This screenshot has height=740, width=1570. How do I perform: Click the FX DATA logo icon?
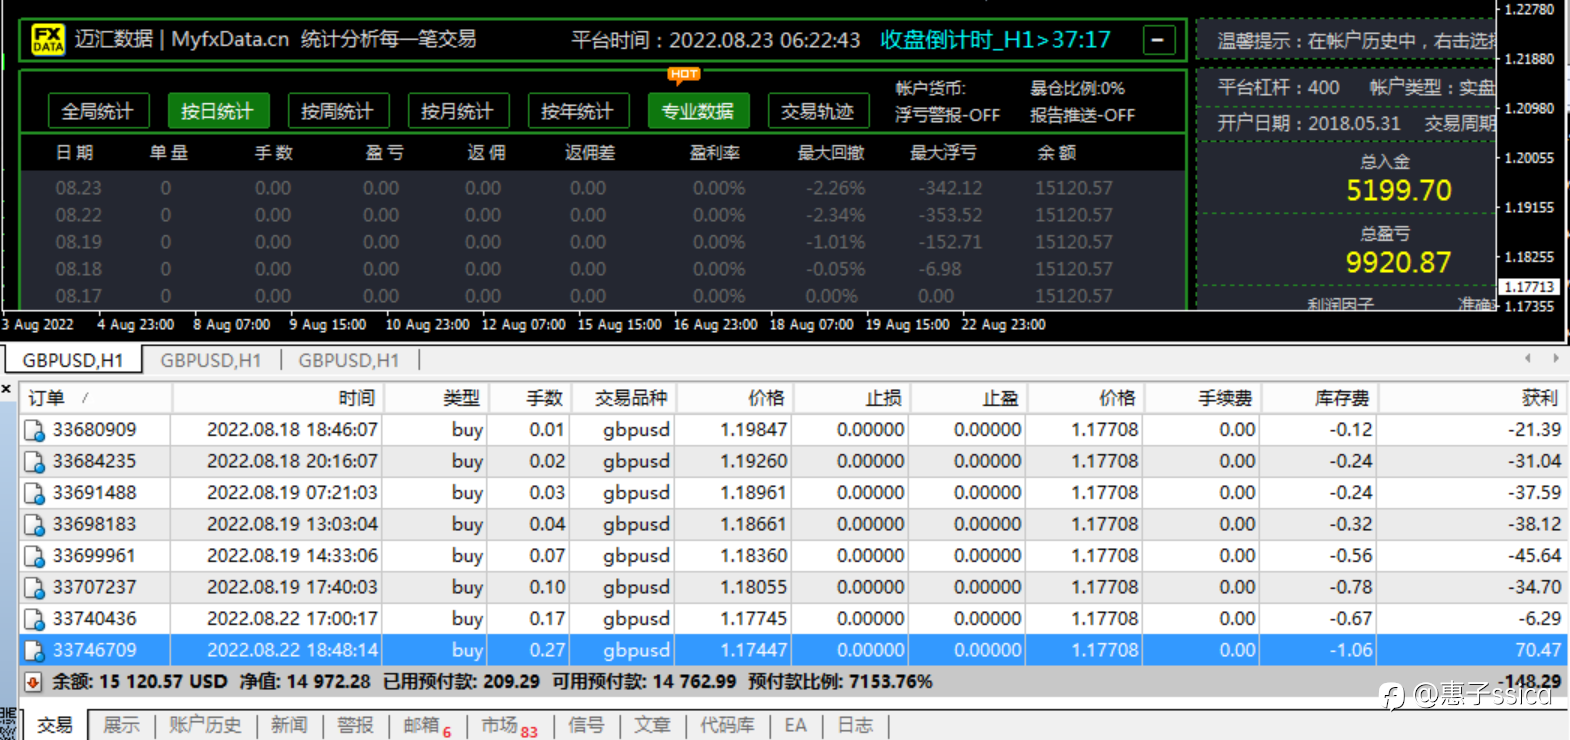(48, 40)
